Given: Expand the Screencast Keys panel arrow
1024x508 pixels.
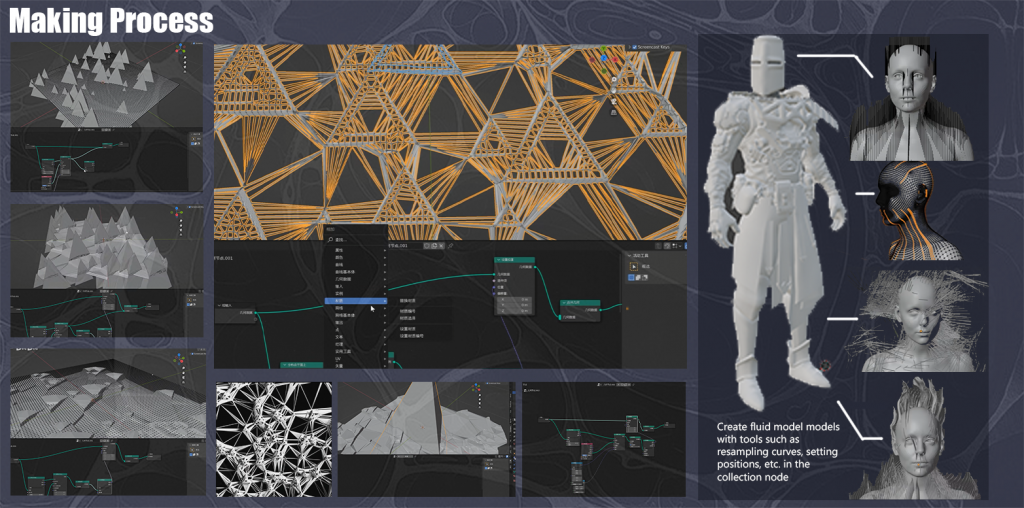Looking at the screenshot, I should (629, 47).
